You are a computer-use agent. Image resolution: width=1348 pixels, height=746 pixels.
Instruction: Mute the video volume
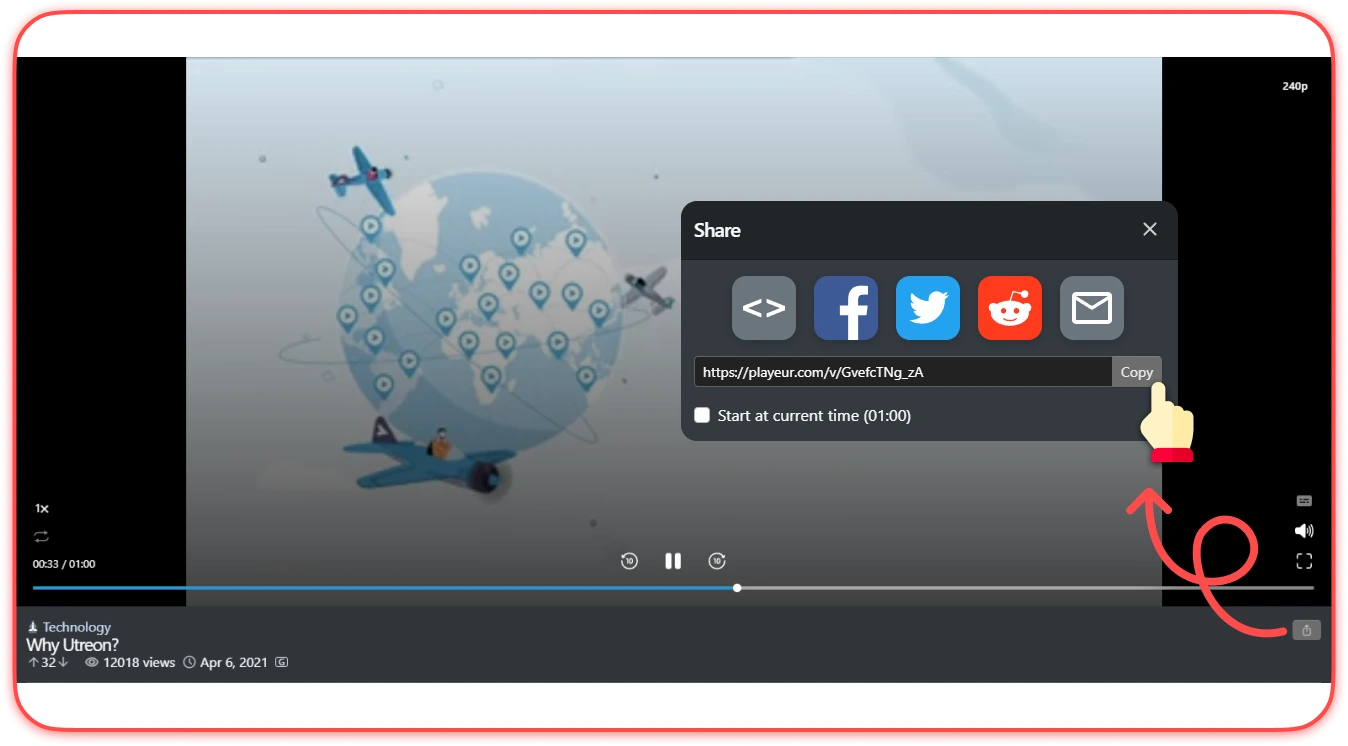pyautogui.click(x=1304, y=531)
